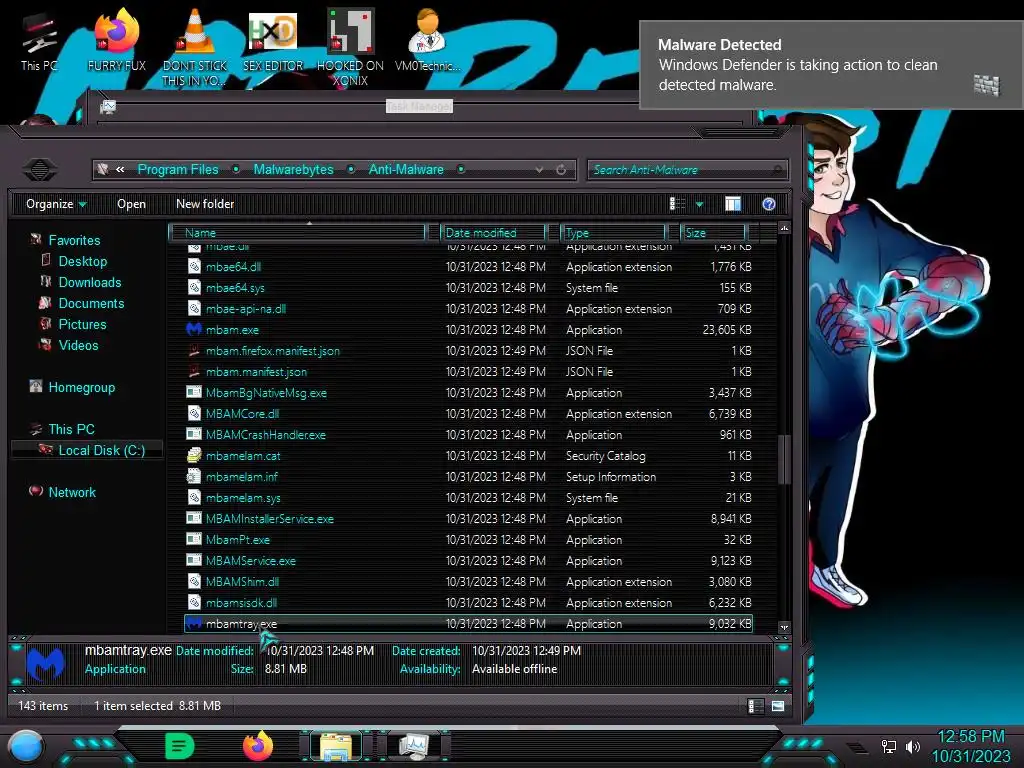Screen dimensions: 1024x768
Task: Select the mbam.exe Malwarebytes icon
Action: click(194, 329)
